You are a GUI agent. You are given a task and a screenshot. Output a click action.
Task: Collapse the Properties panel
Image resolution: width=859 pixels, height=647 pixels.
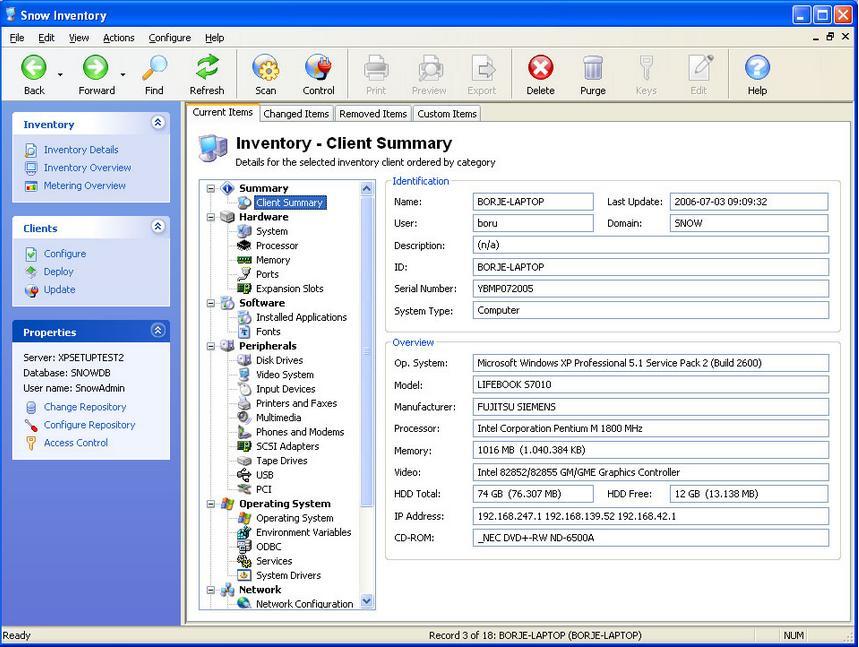tap(157, 330)
